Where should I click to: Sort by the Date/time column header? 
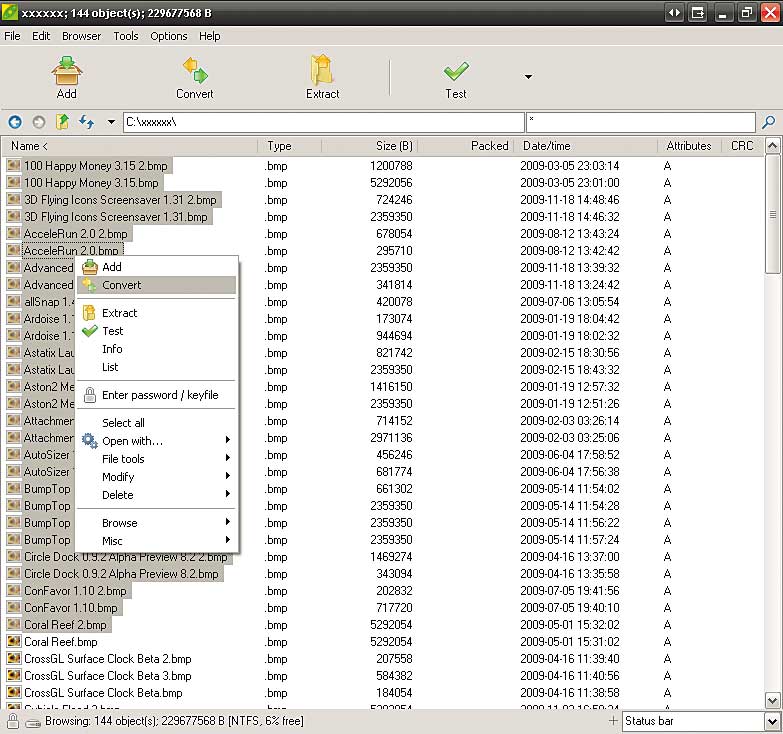pyautogui.click(x=586, y=146)
